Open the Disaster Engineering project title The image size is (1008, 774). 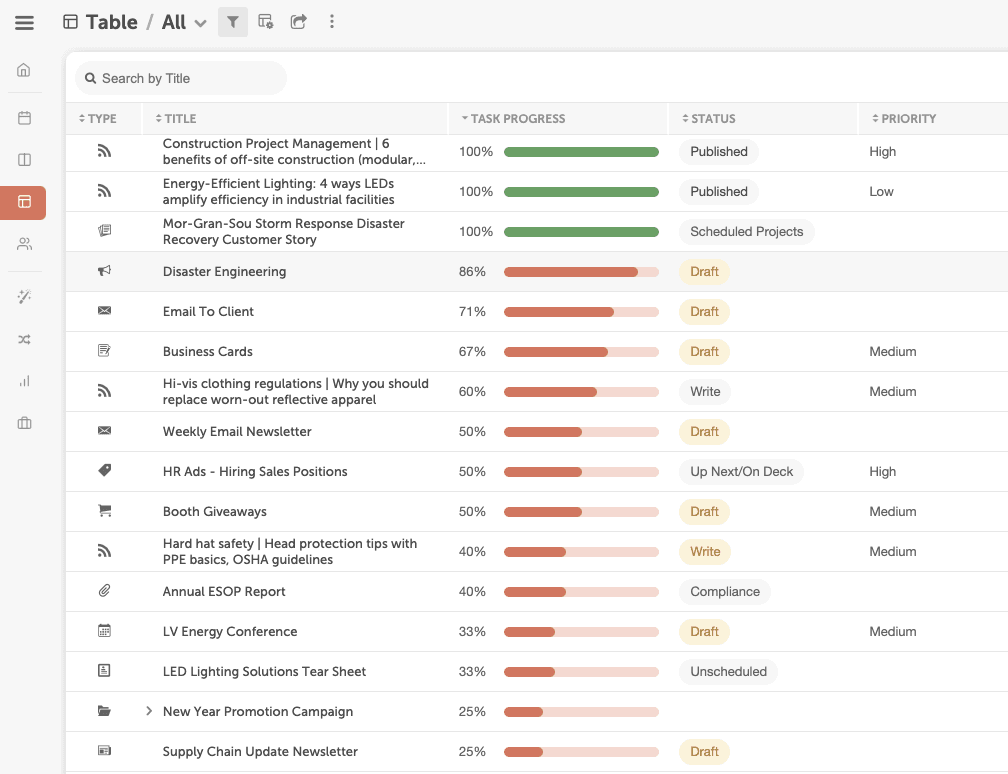224,272
